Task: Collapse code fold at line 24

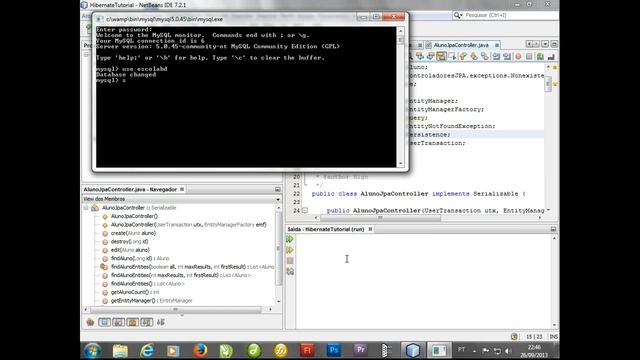Action: pos(305,210)
